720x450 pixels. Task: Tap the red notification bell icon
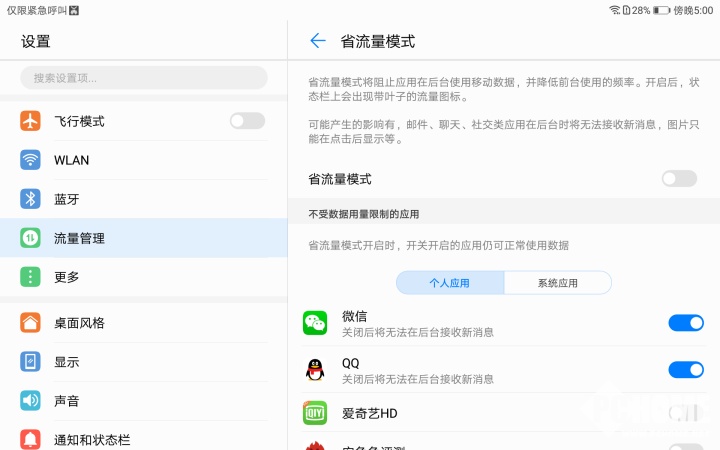30,439
